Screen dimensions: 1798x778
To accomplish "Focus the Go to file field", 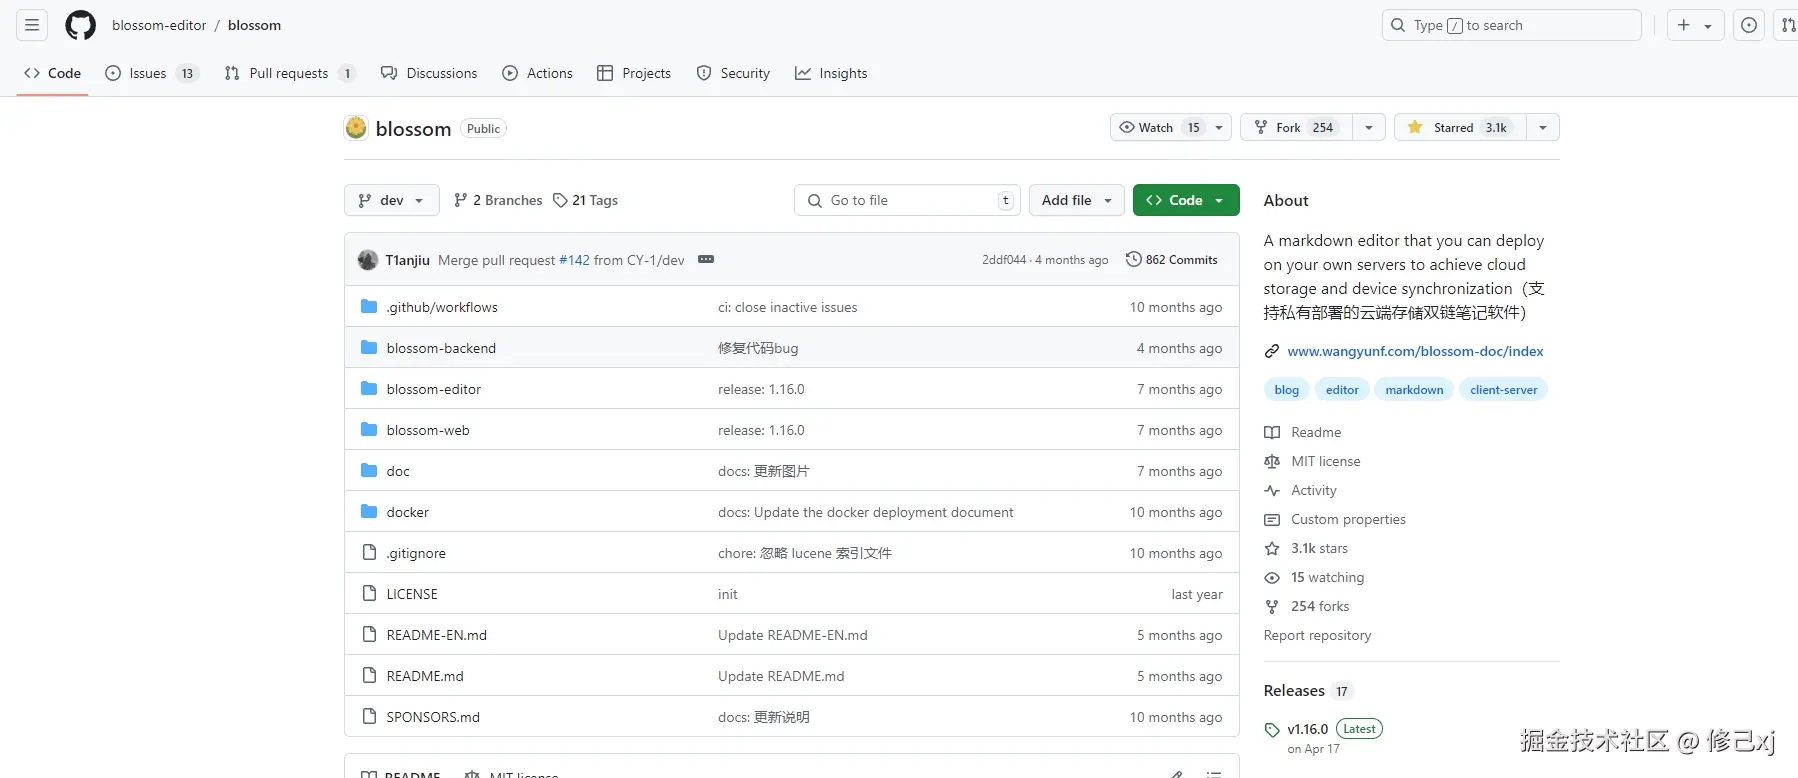I will [908, 200].
